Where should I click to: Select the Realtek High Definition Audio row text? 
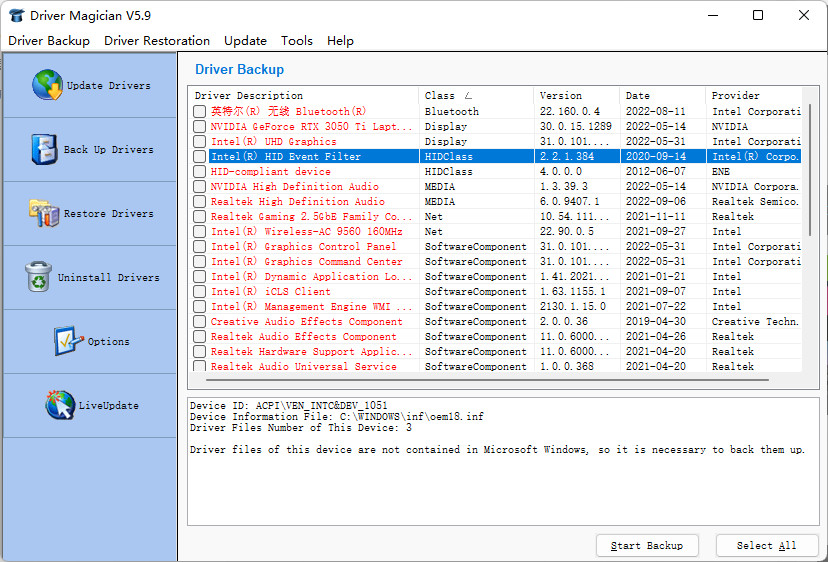[297, 202]
